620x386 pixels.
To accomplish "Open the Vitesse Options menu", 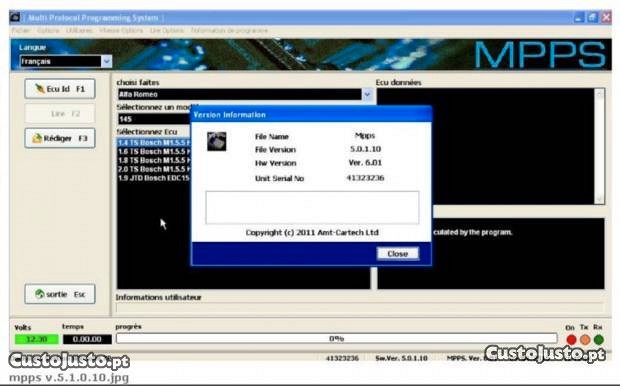I will pyautogui.click(x=121, y=30).
